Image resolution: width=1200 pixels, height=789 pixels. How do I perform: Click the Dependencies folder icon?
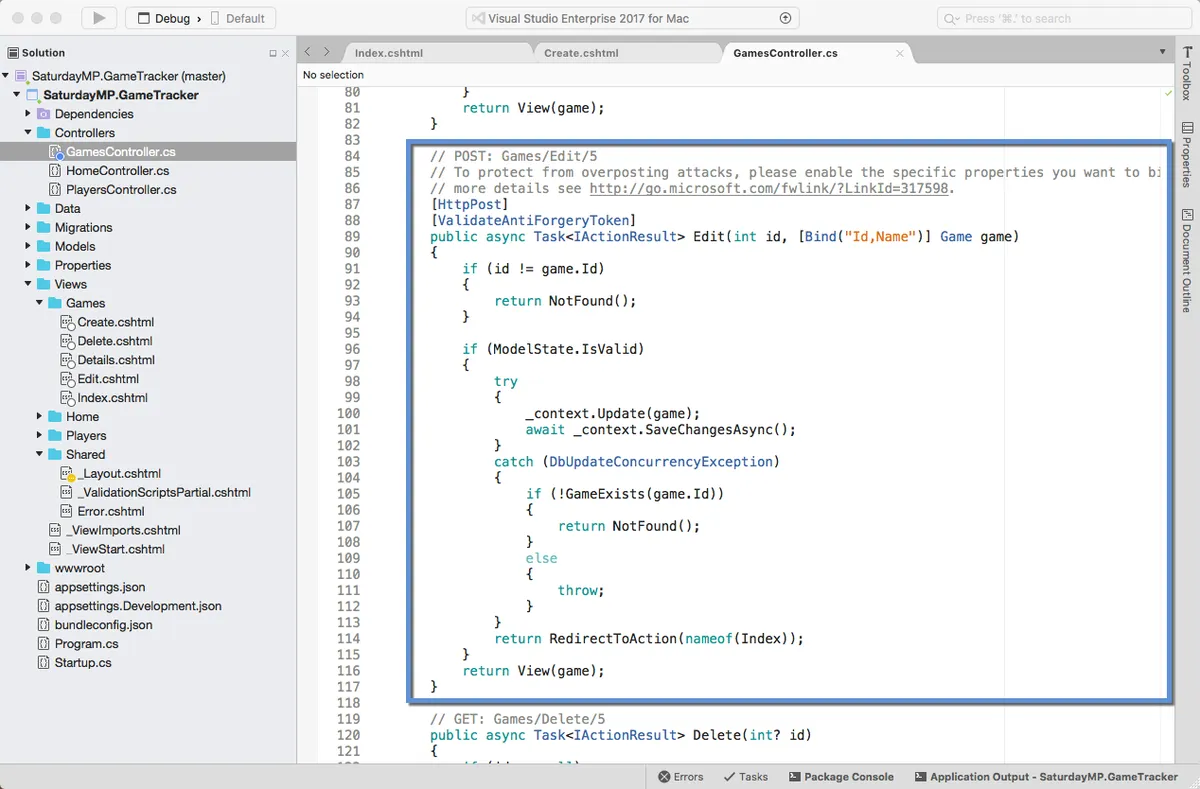click(43, 114)
